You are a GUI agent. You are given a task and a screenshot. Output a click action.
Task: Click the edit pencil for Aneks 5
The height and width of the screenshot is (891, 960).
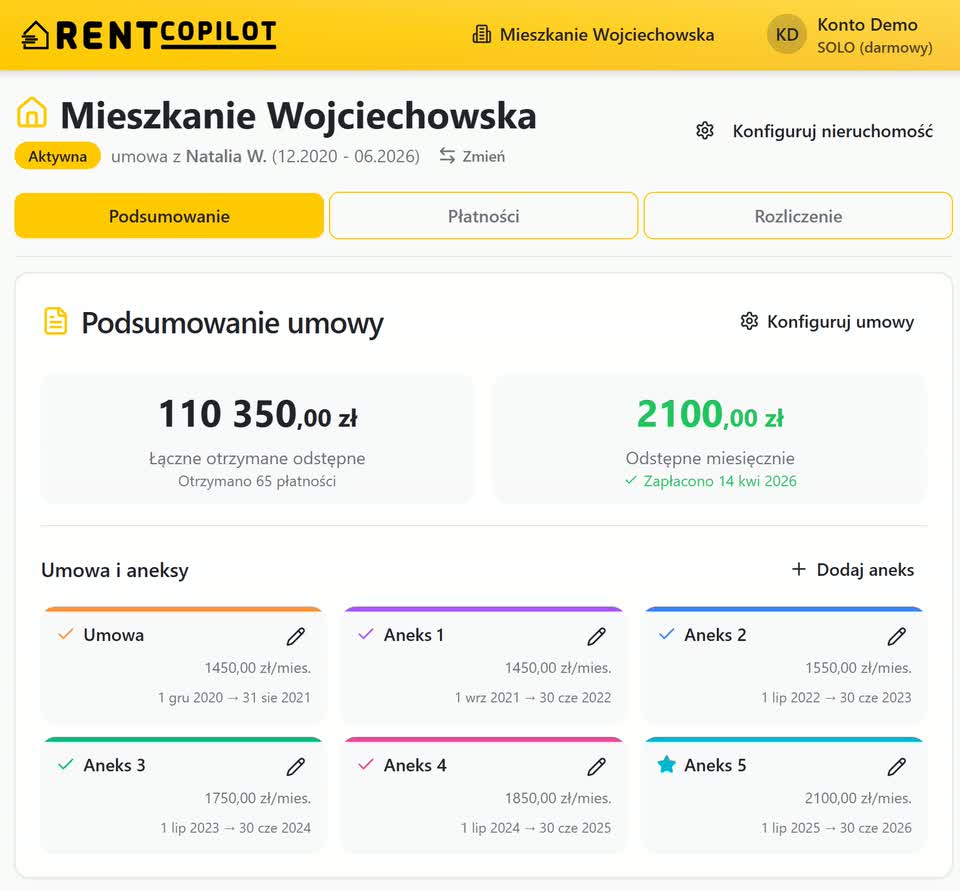pos(896,766)
